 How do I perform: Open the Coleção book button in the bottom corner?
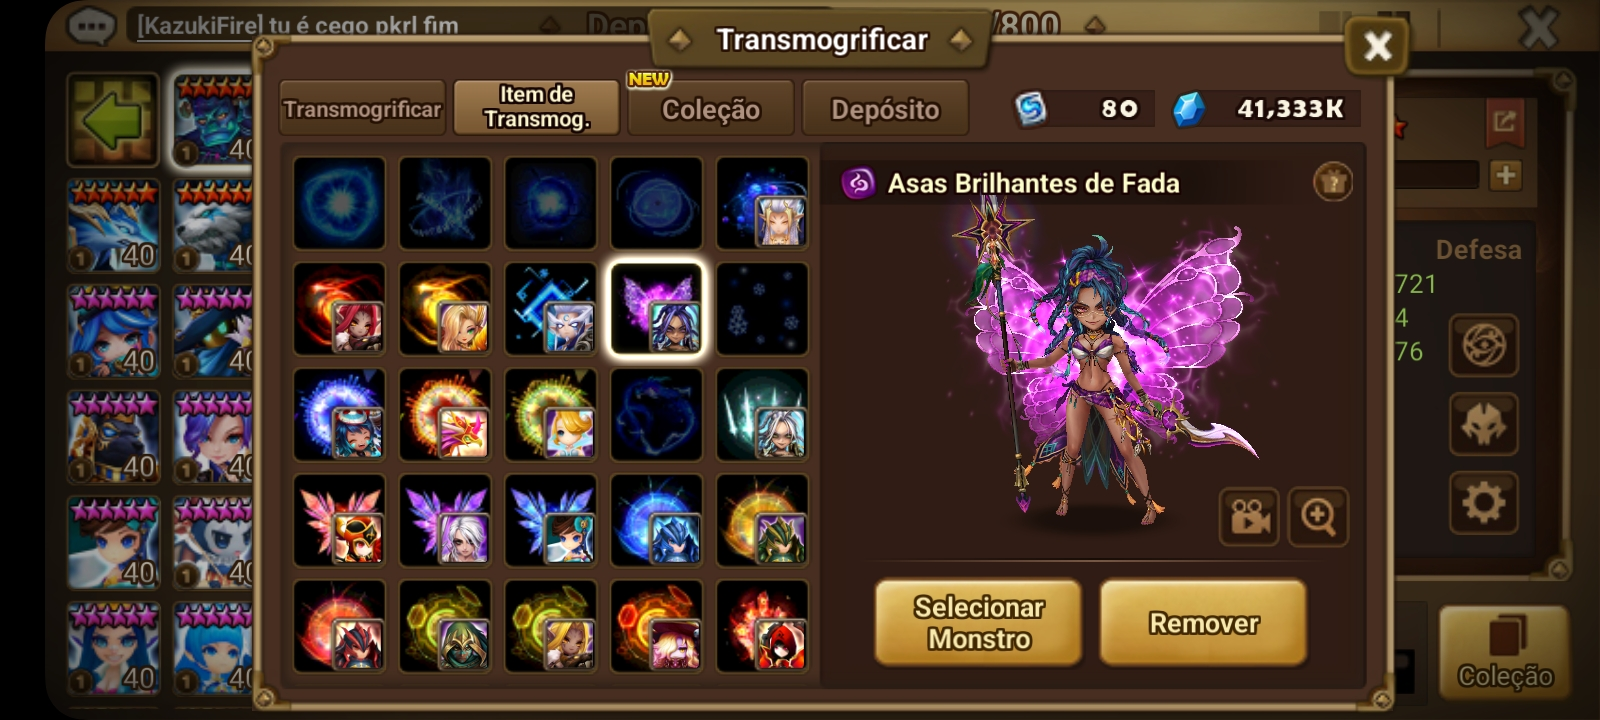pyautogui.click(x=1504, y=652)
